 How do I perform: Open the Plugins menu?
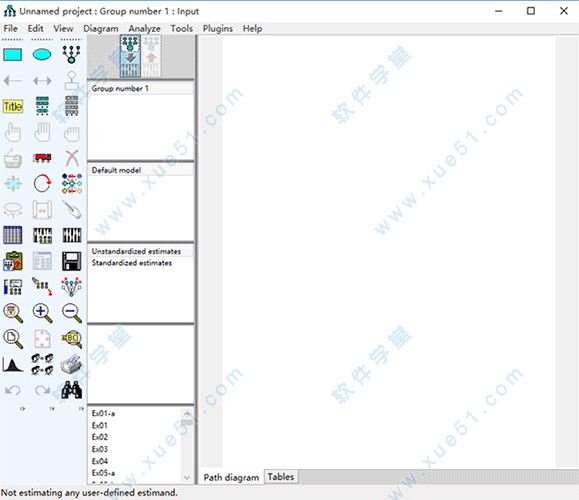[x=217, y=28]
